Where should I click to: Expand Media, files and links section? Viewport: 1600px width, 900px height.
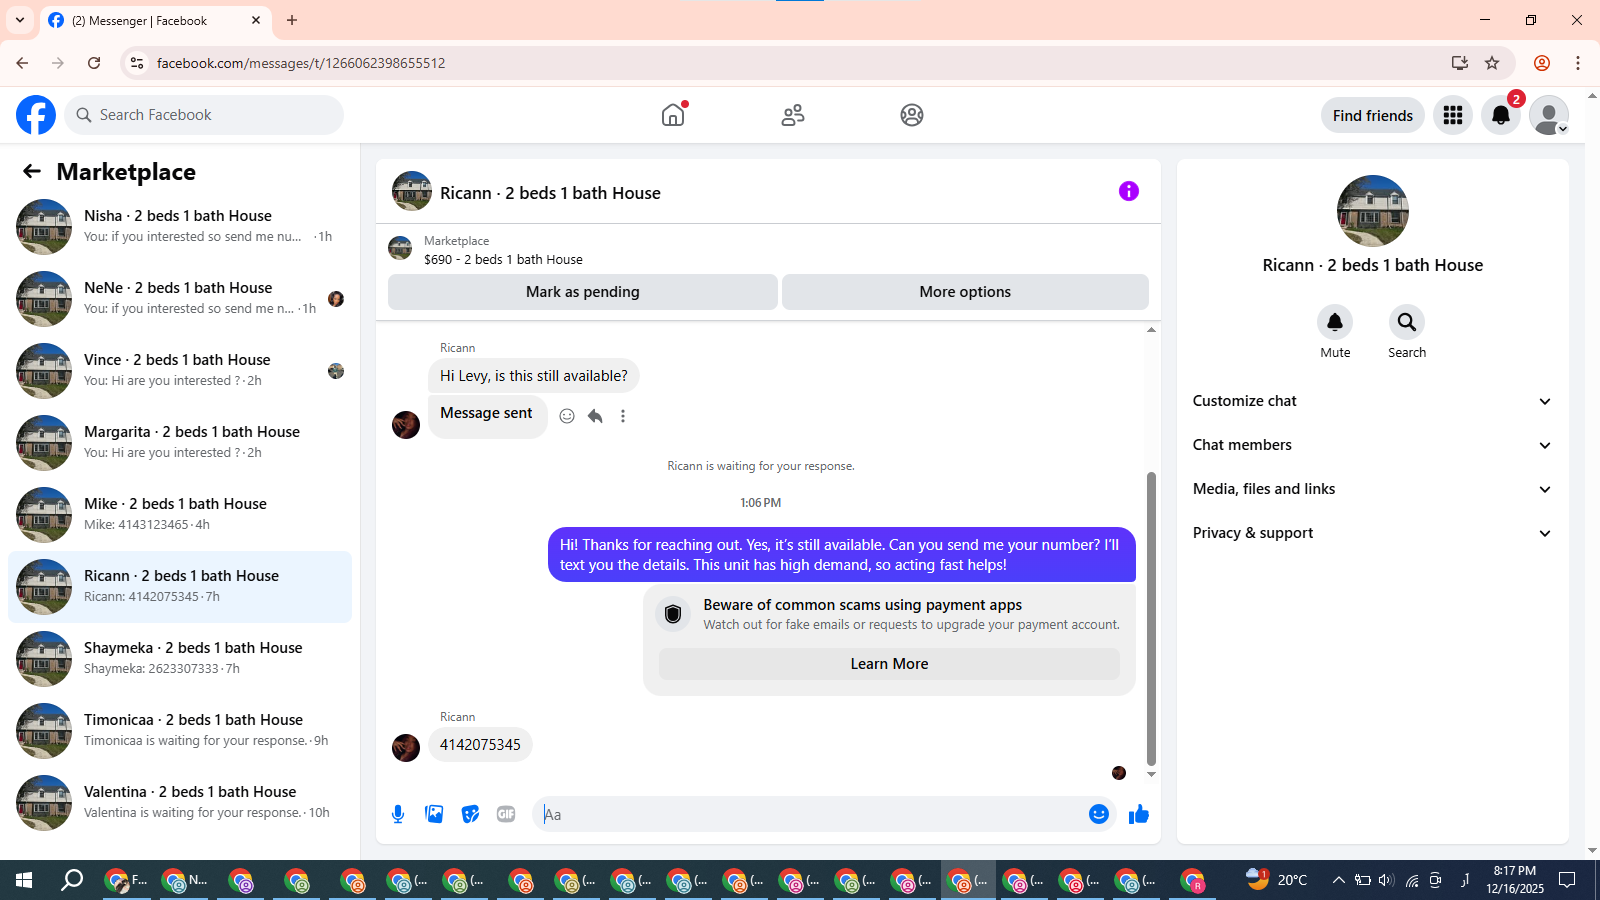1372,489
